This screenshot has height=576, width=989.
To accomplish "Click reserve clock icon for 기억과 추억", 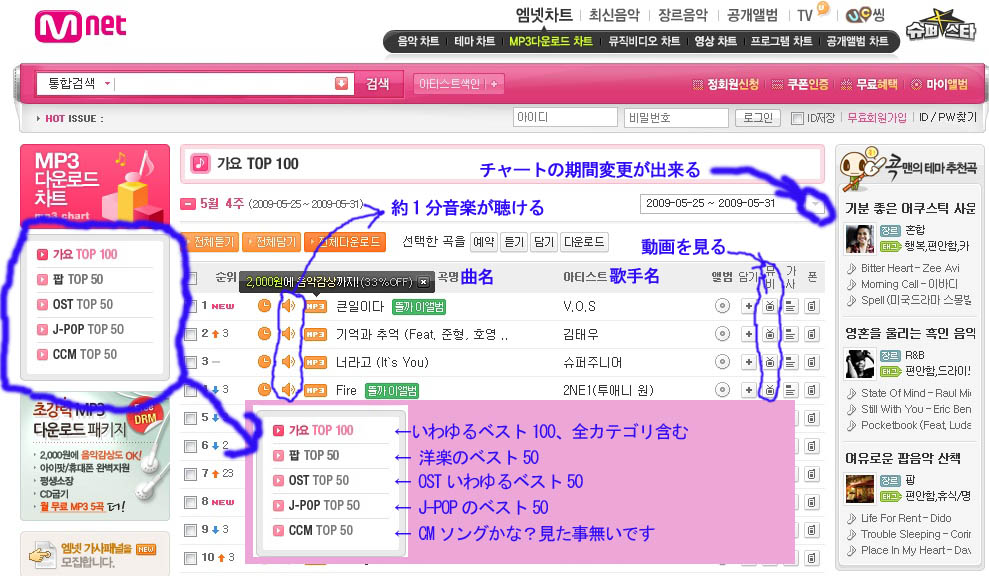I will (265, 334).
